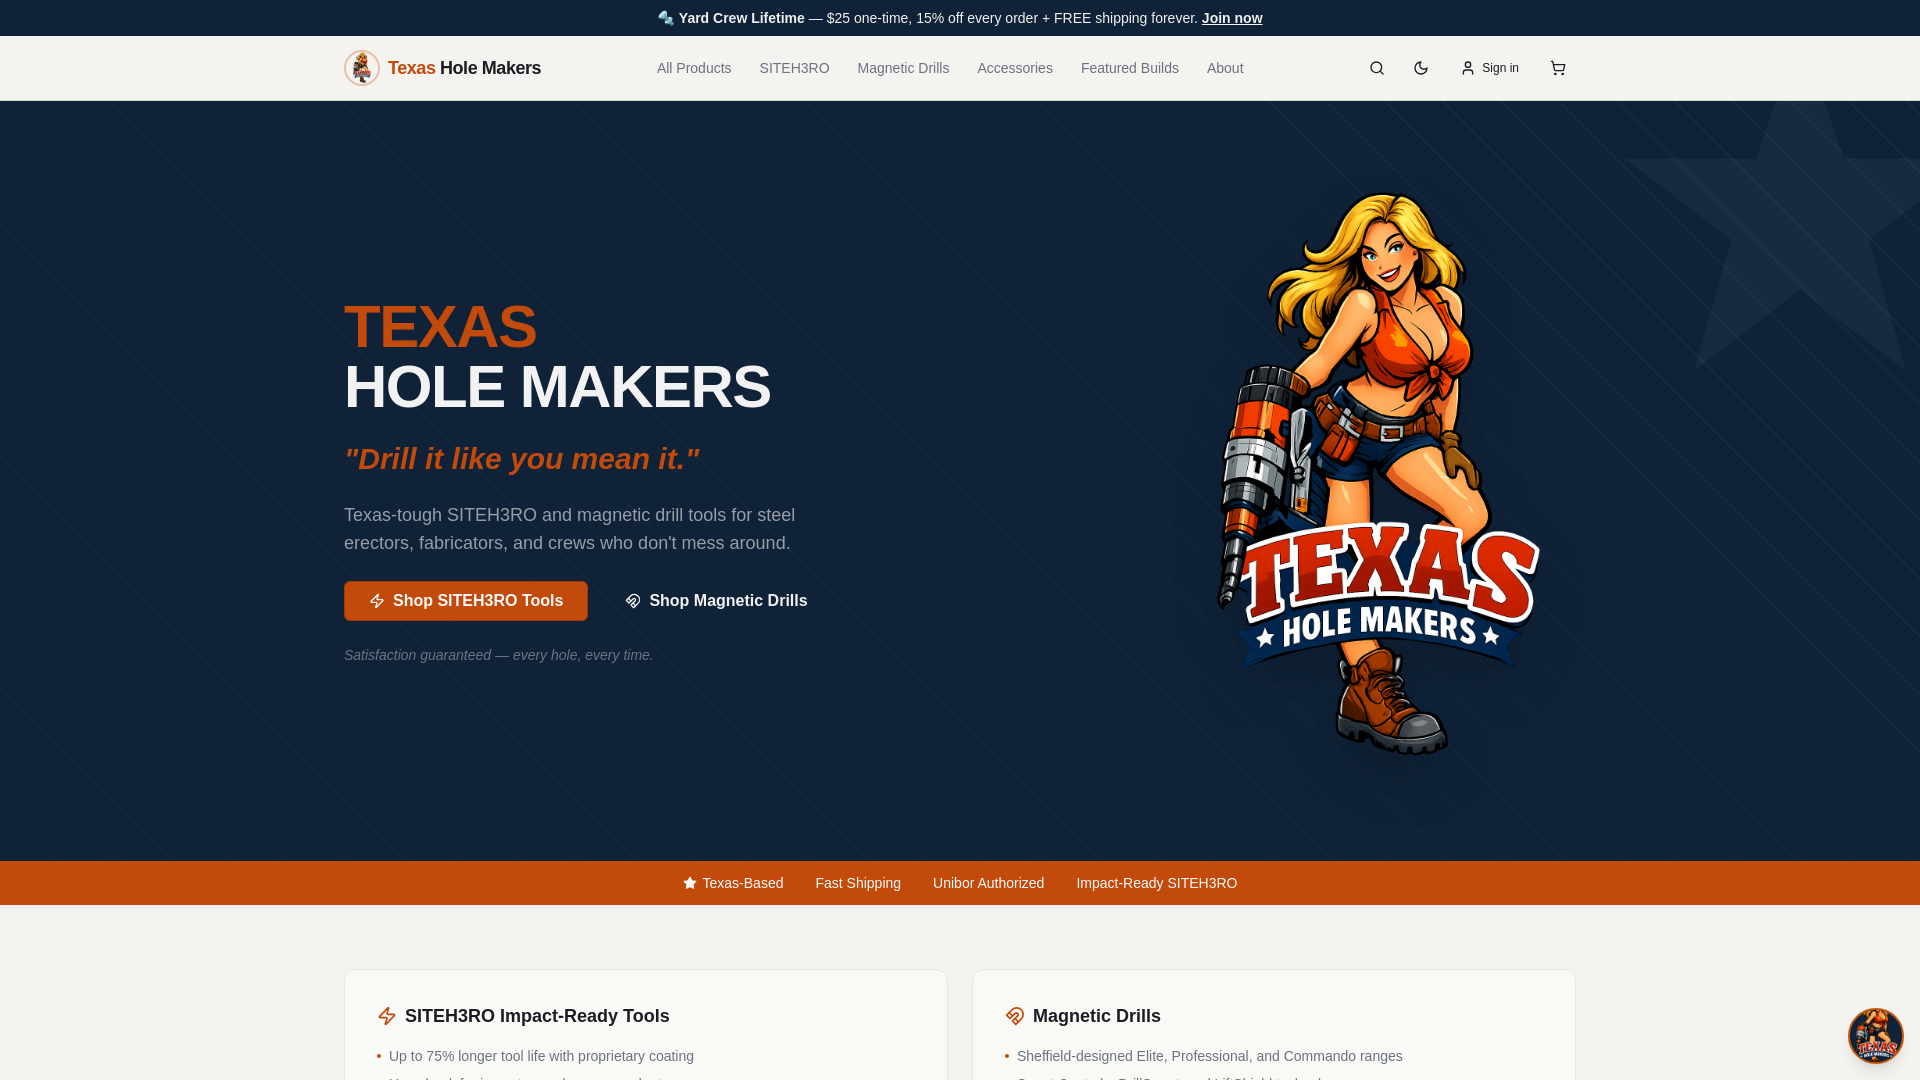1920x1080 pixels.
Task: Click the round site logo in header
Action: tap(362, 68)
